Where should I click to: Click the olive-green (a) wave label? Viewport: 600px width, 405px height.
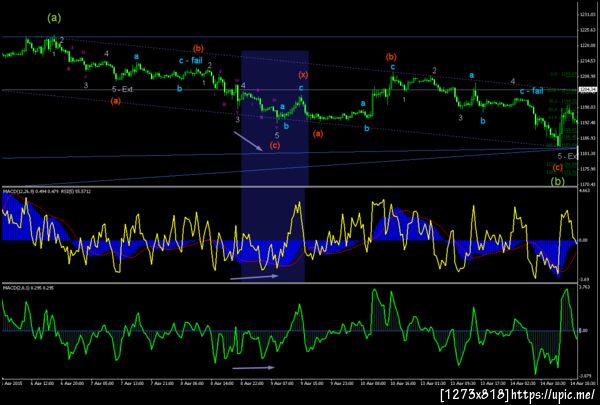[x=54, y=18]
